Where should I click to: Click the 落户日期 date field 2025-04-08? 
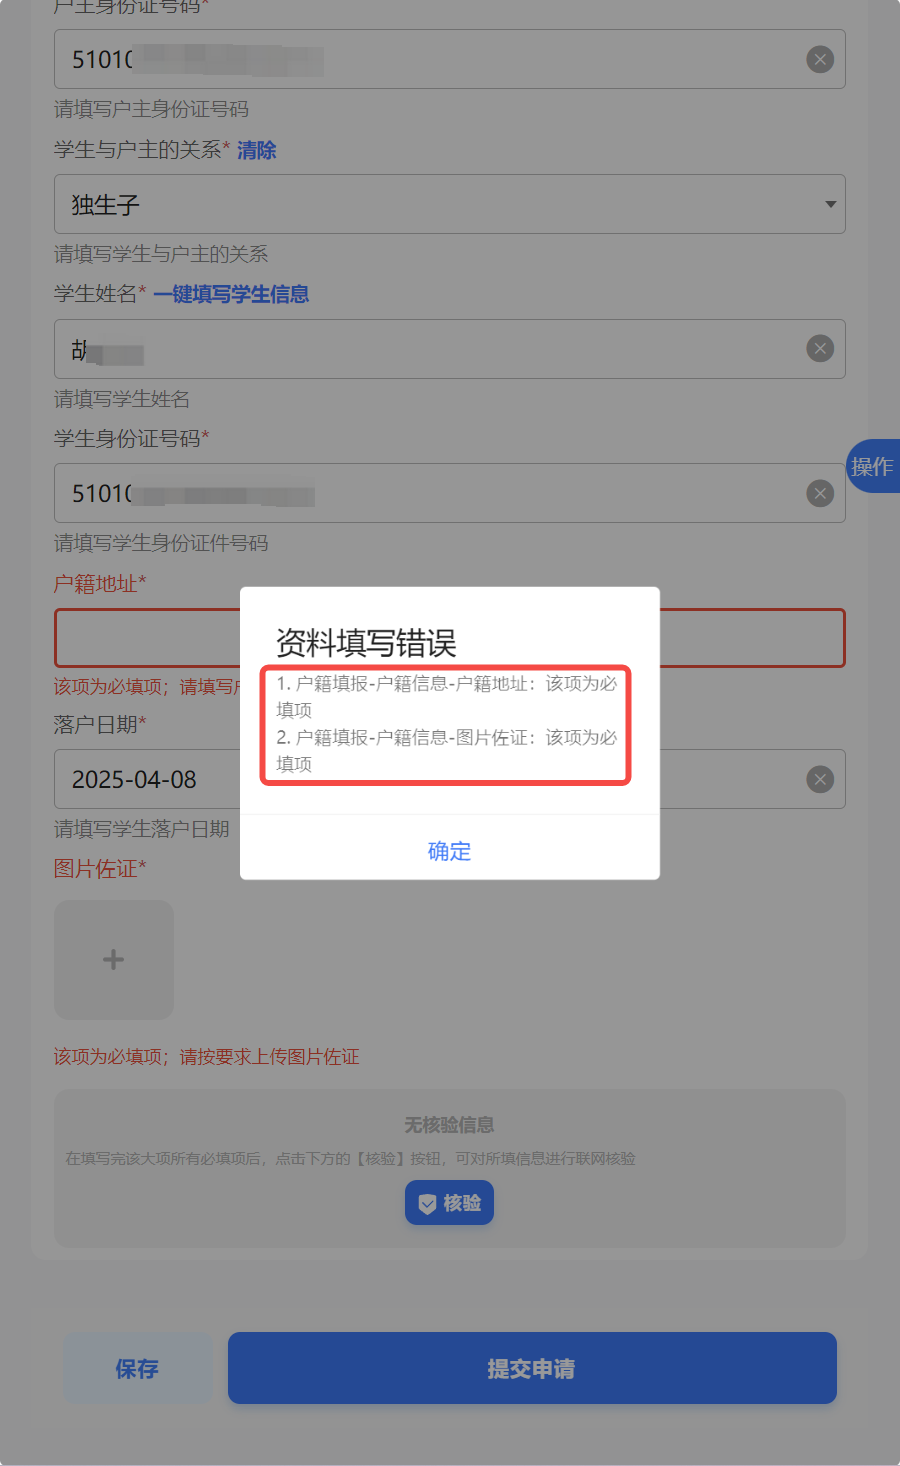[x=450, y=779]
